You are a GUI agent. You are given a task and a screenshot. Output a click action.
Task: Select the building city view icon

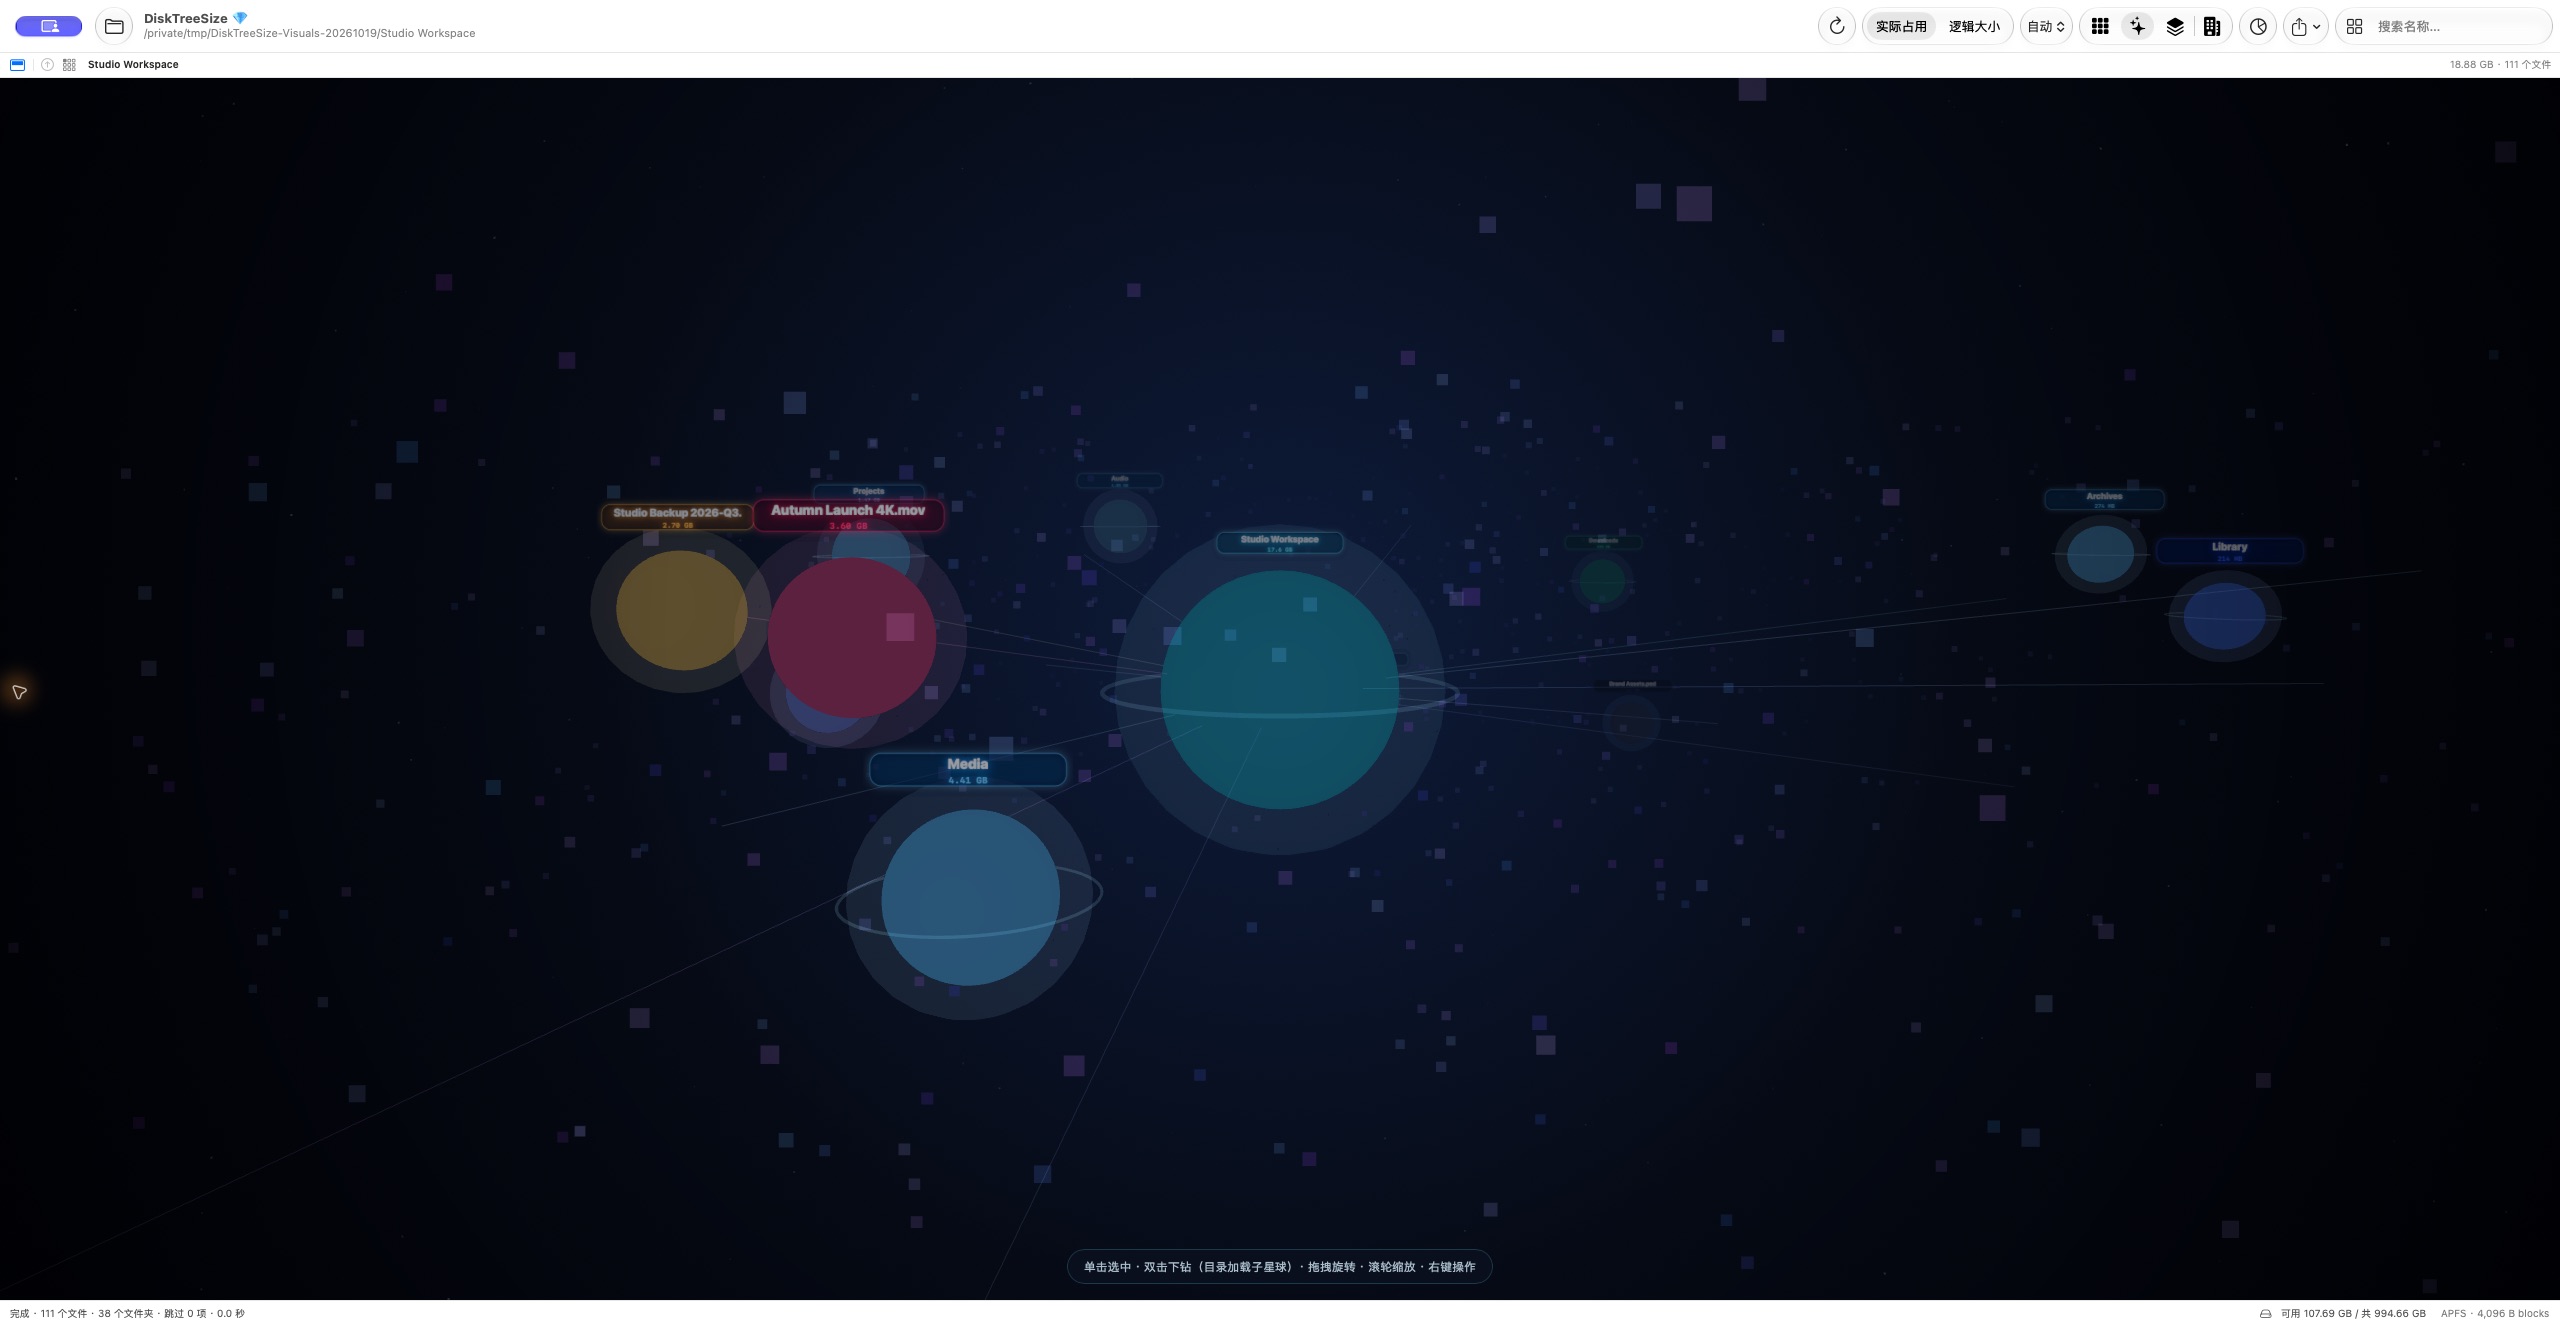pyautogui.click(x=2212, y=26)
